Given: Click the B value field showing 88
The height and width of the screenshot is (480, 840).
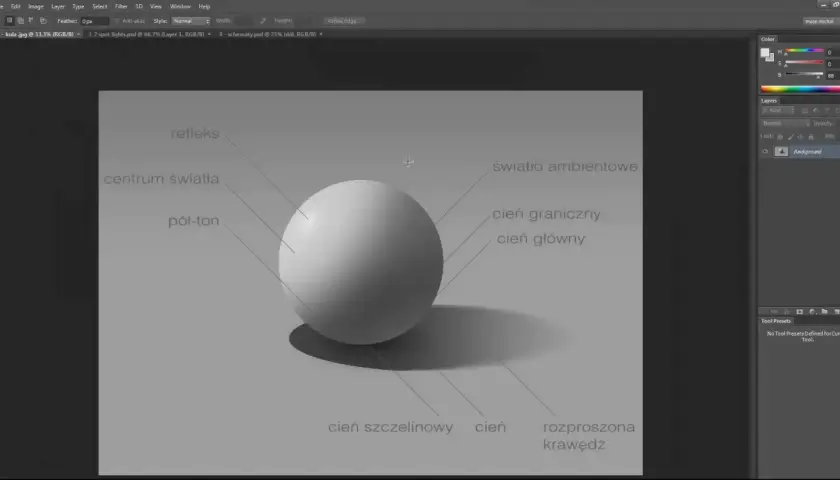Looking at the screenshot, I should pos(832,76).
